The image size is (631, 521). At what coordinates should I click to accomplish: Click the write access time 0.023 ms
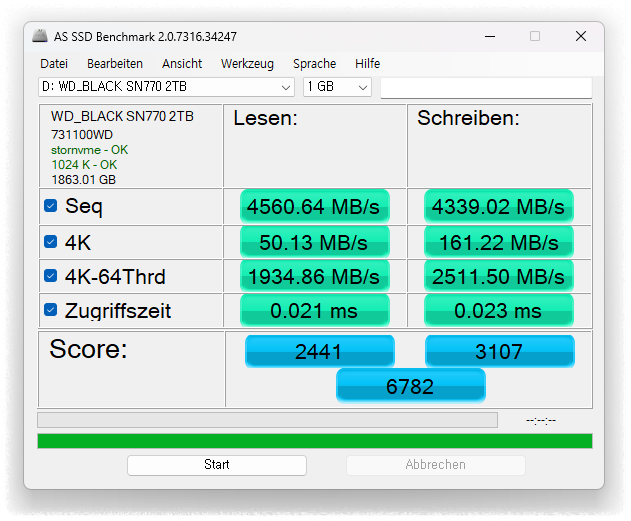[499, 311]
